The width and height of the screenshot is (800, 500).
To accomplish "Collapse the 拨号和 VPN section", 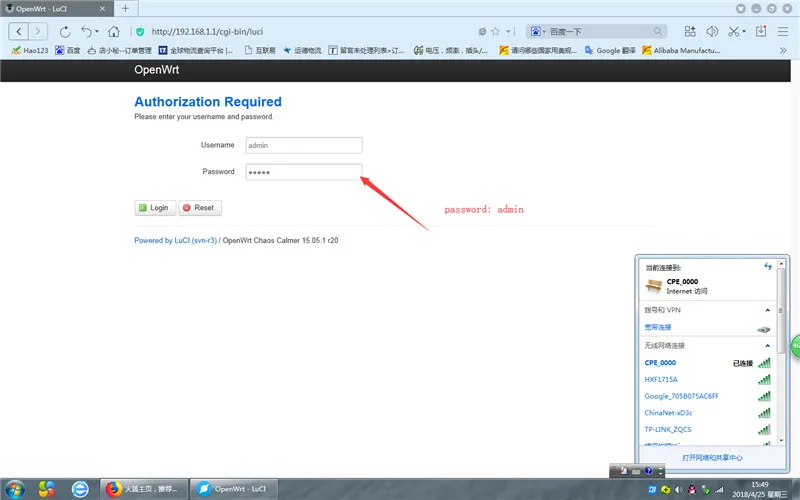I will [x=767, y=310].
